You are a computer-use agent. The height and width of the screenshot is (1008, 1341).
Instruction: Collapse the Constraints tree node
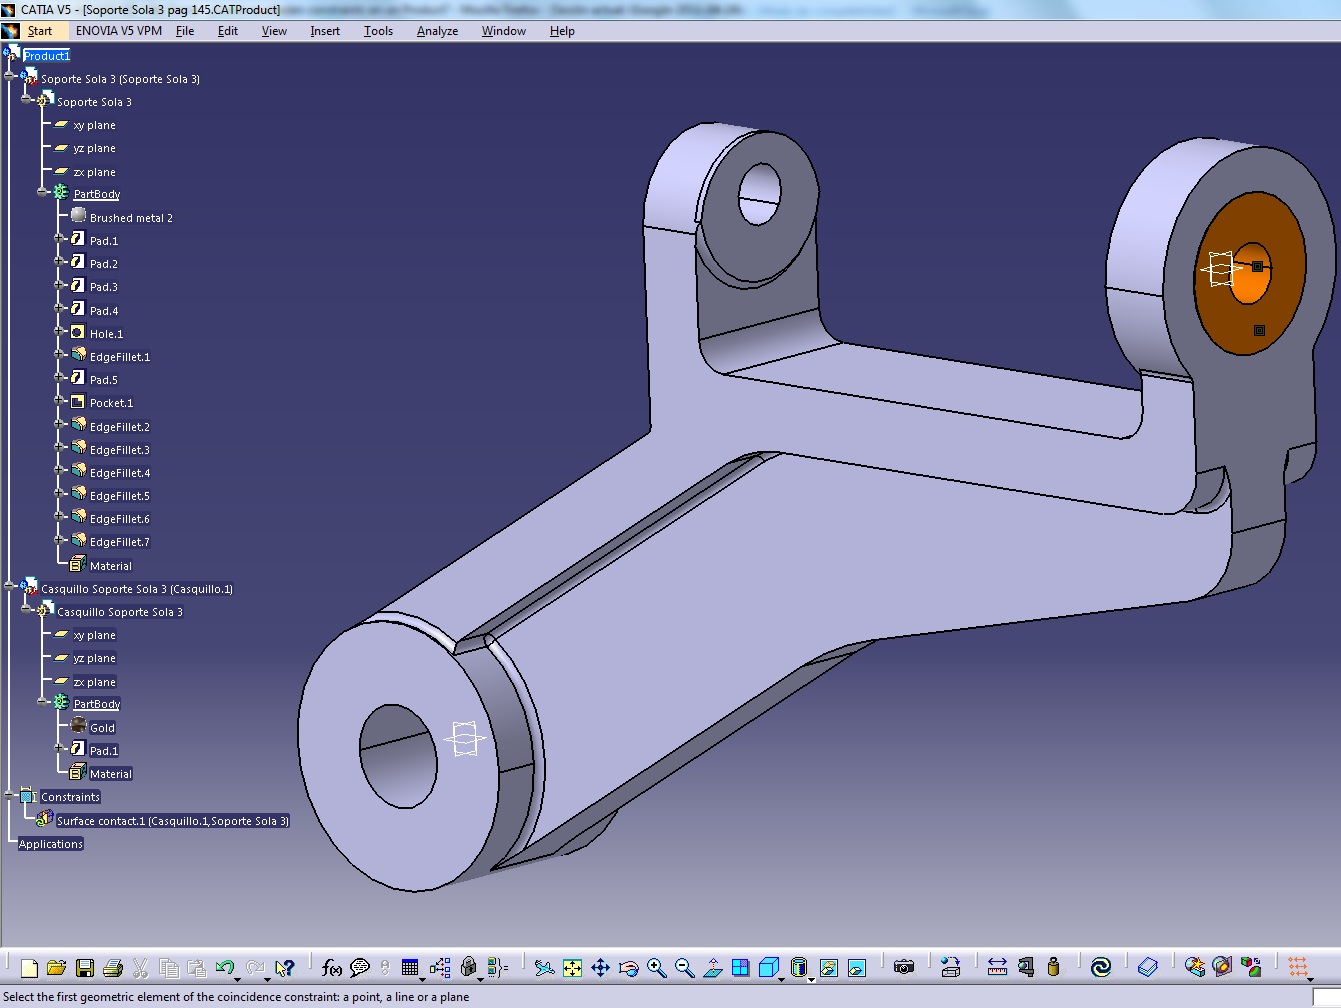tap(10, 795)
